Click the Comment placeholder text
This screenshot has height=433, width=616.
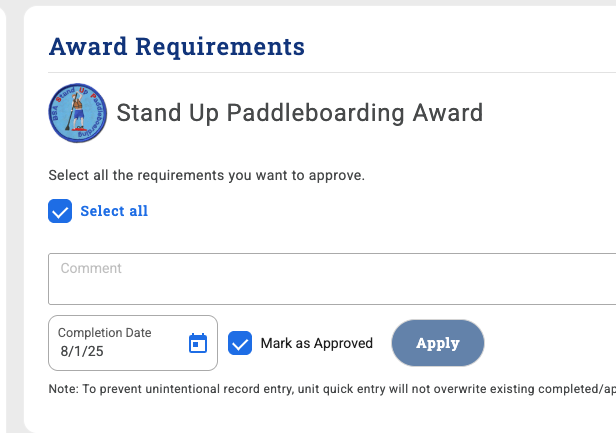tap(91, 268)
